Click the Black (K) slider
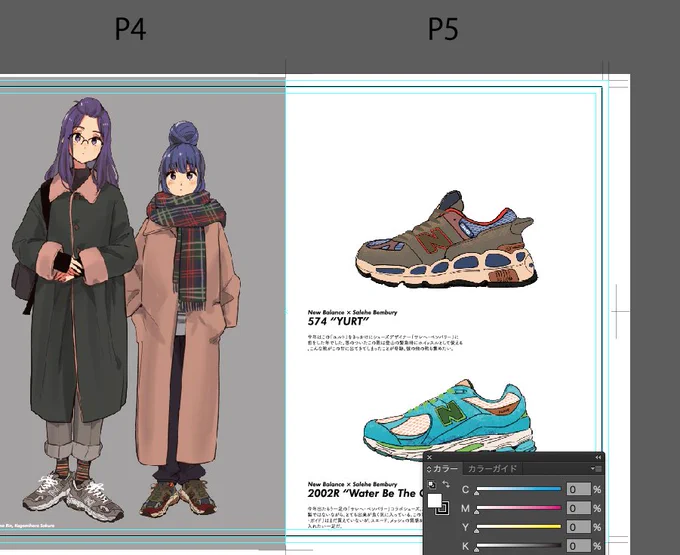680x555 pixels. coord(519,546)
